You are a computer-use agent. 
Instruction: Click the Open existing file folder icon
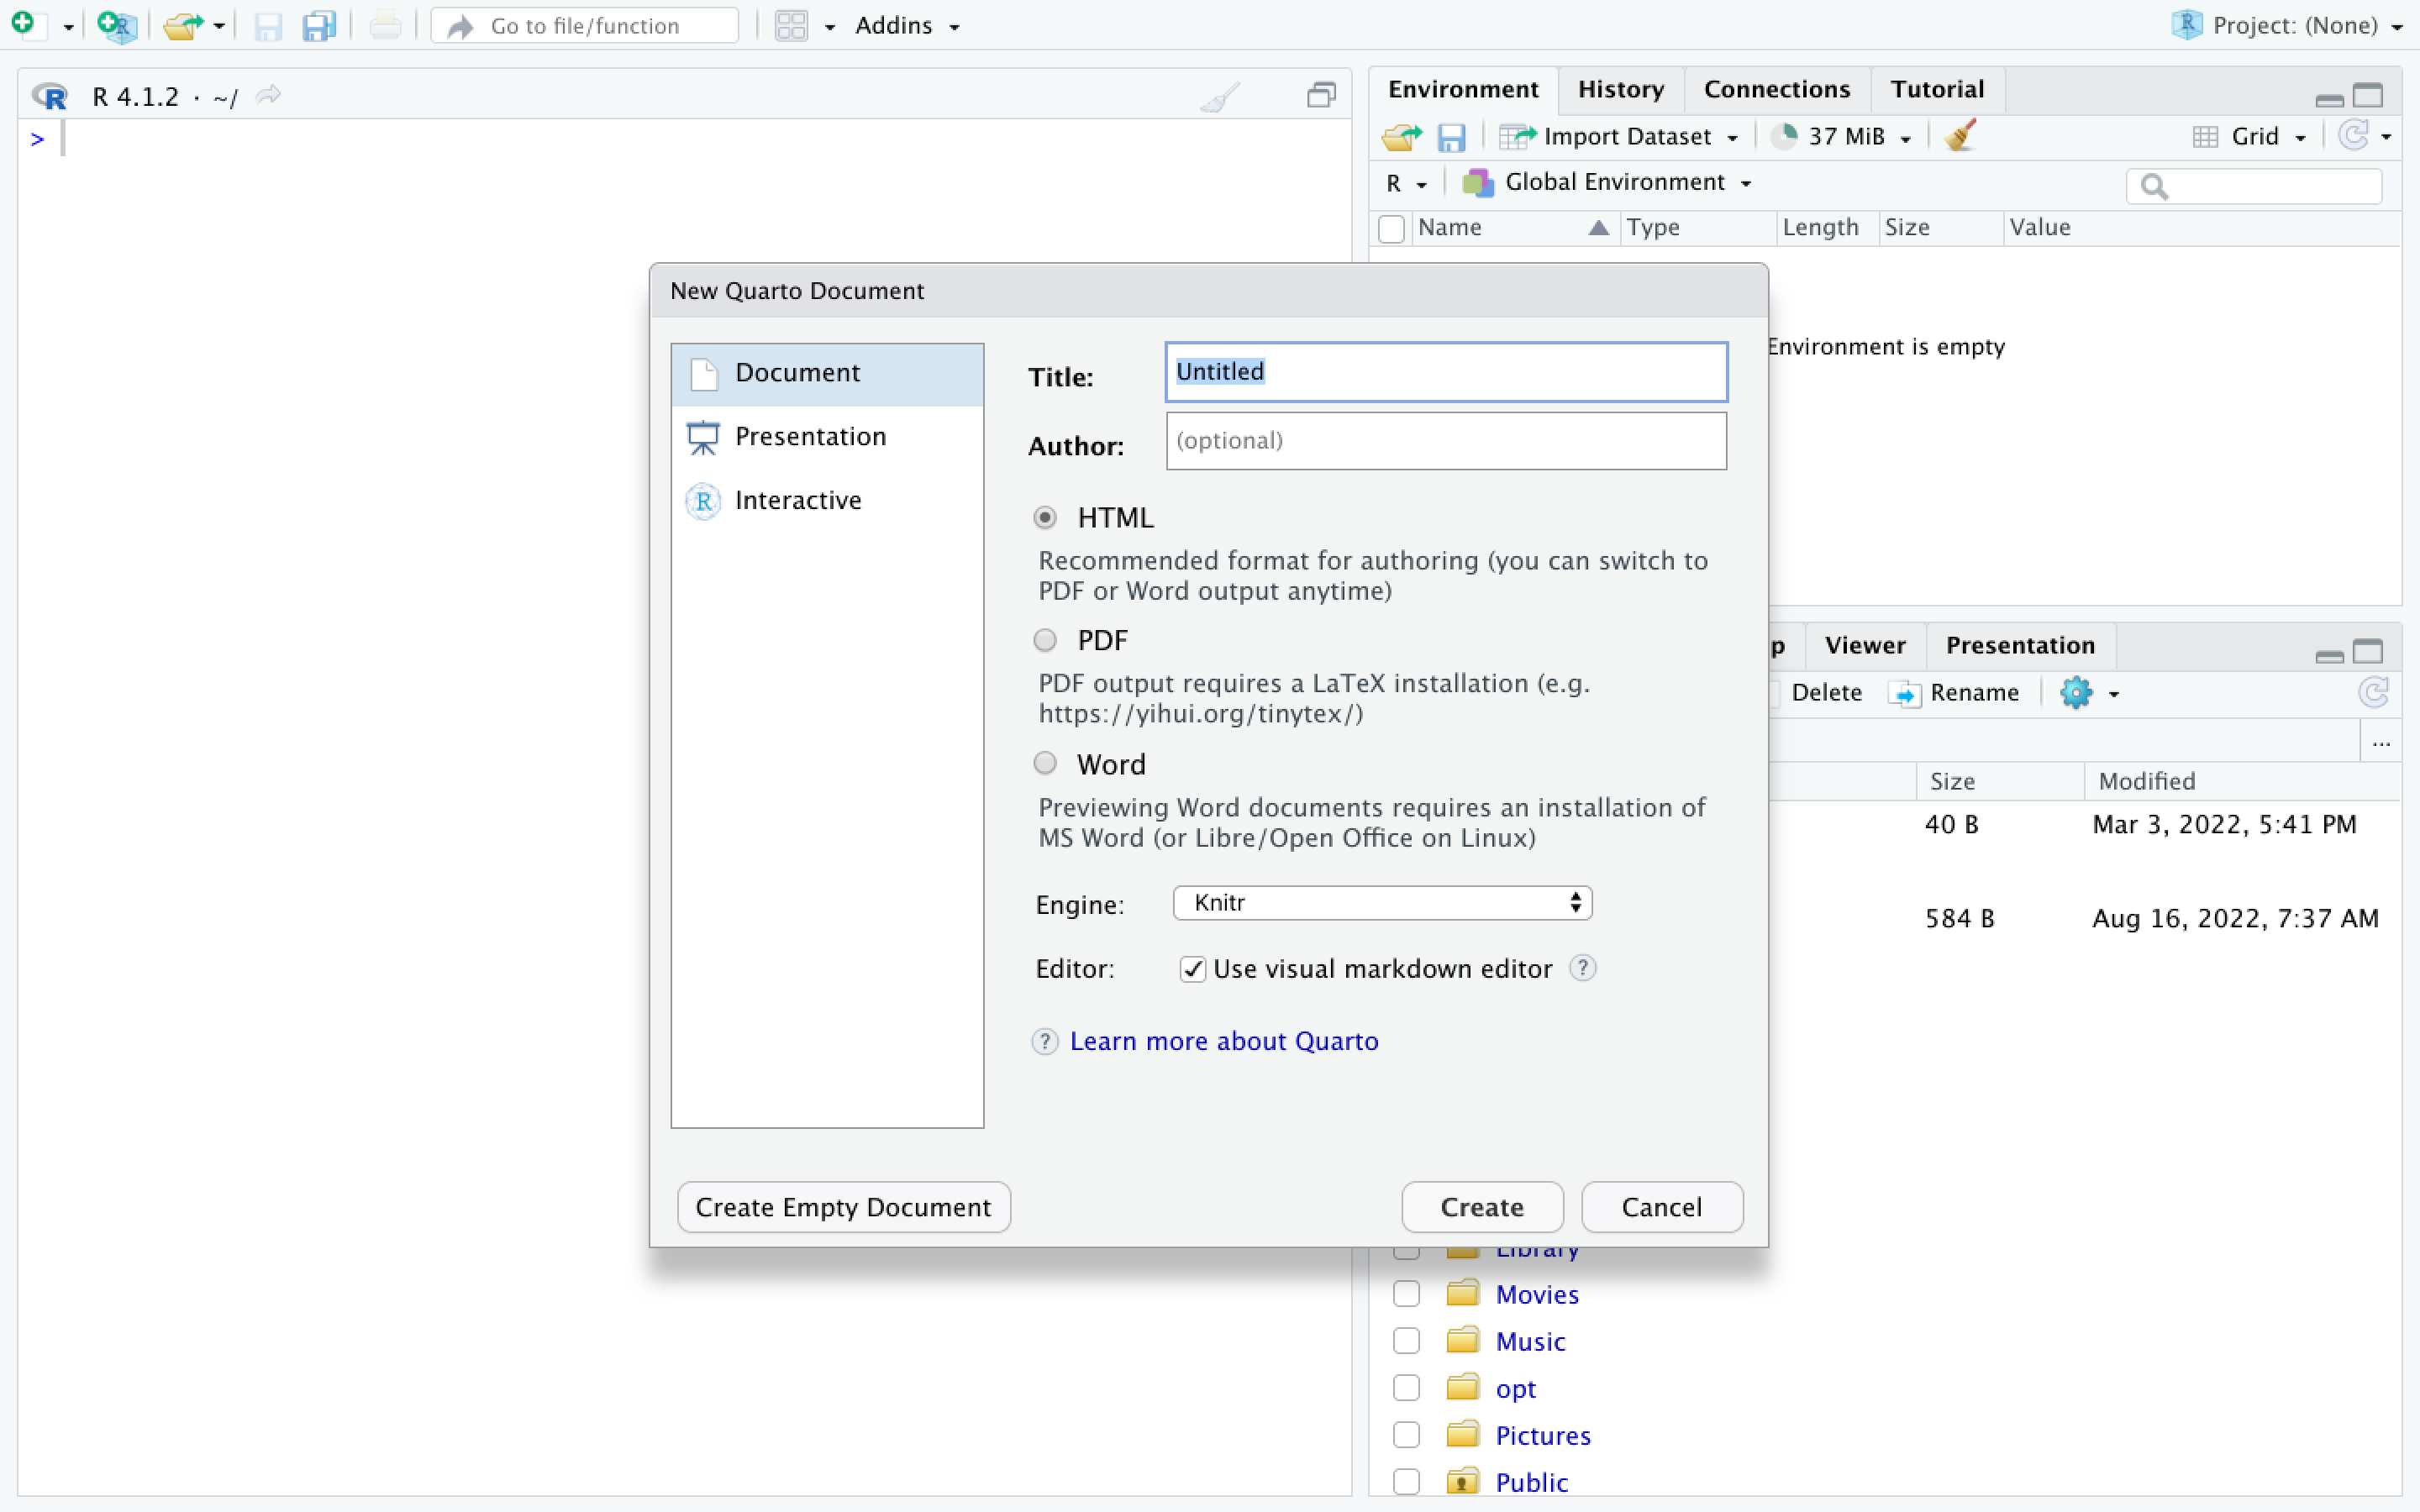[182, 25]
